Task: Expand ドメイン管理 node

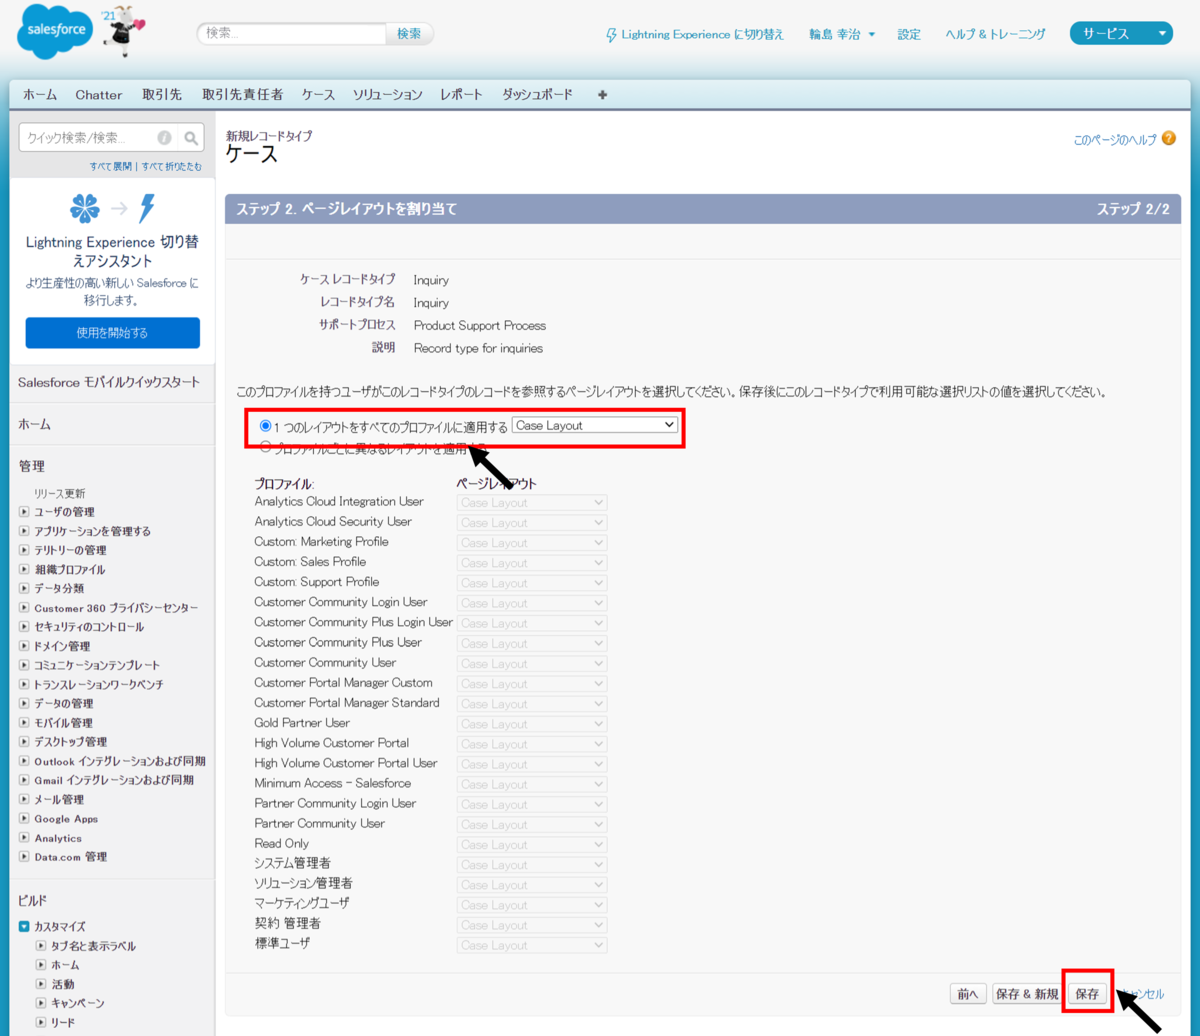Action: coord(24,646)
